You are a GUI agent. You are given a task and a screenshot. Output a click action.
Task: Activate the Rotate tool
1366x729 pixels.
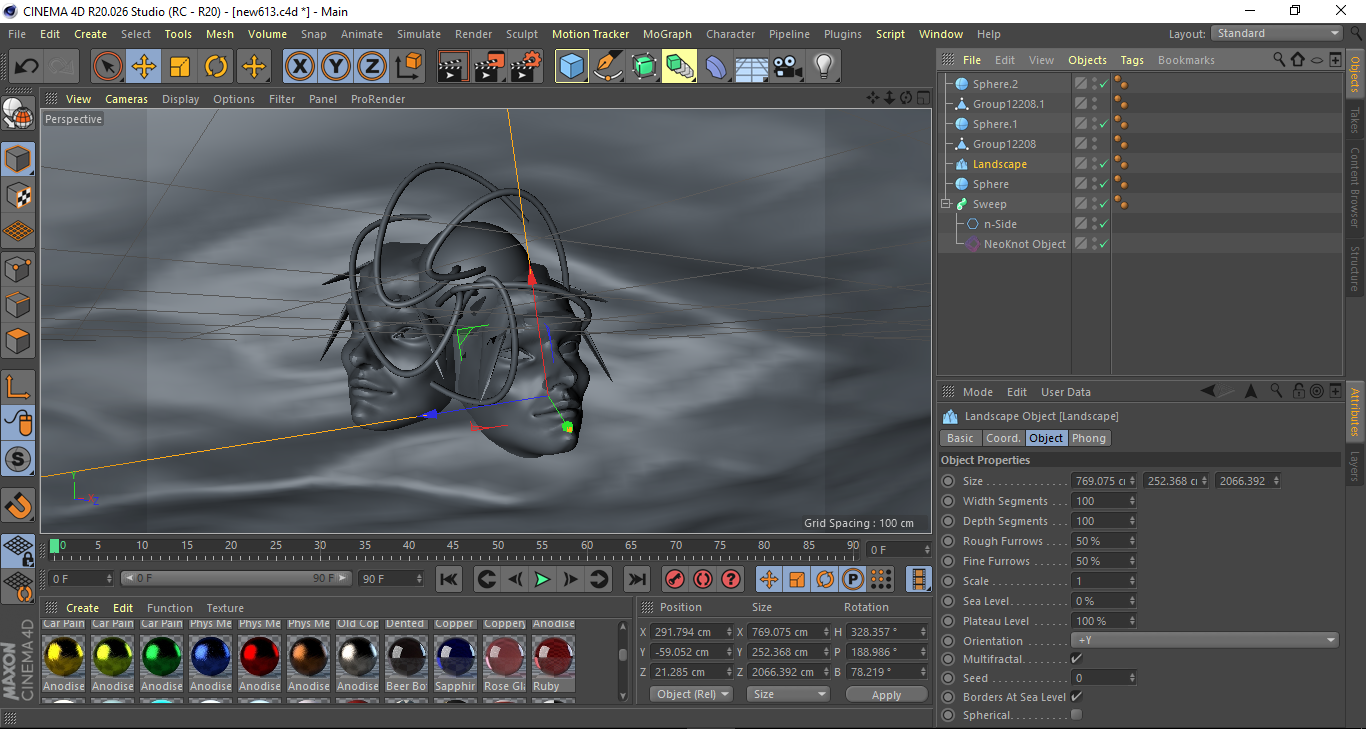point(216,66)
